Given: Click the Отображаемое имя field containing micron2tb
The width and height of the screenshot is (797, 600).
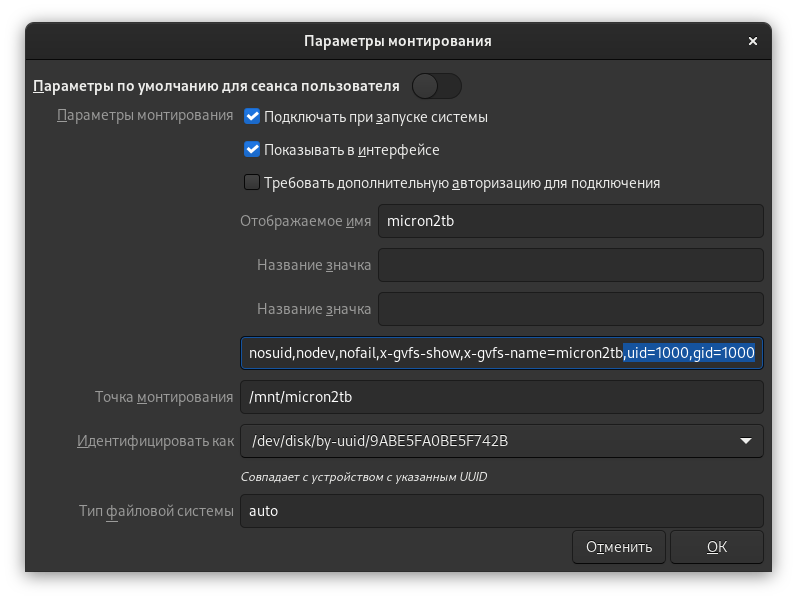Looking at the screenshot, I should point(570,221).
